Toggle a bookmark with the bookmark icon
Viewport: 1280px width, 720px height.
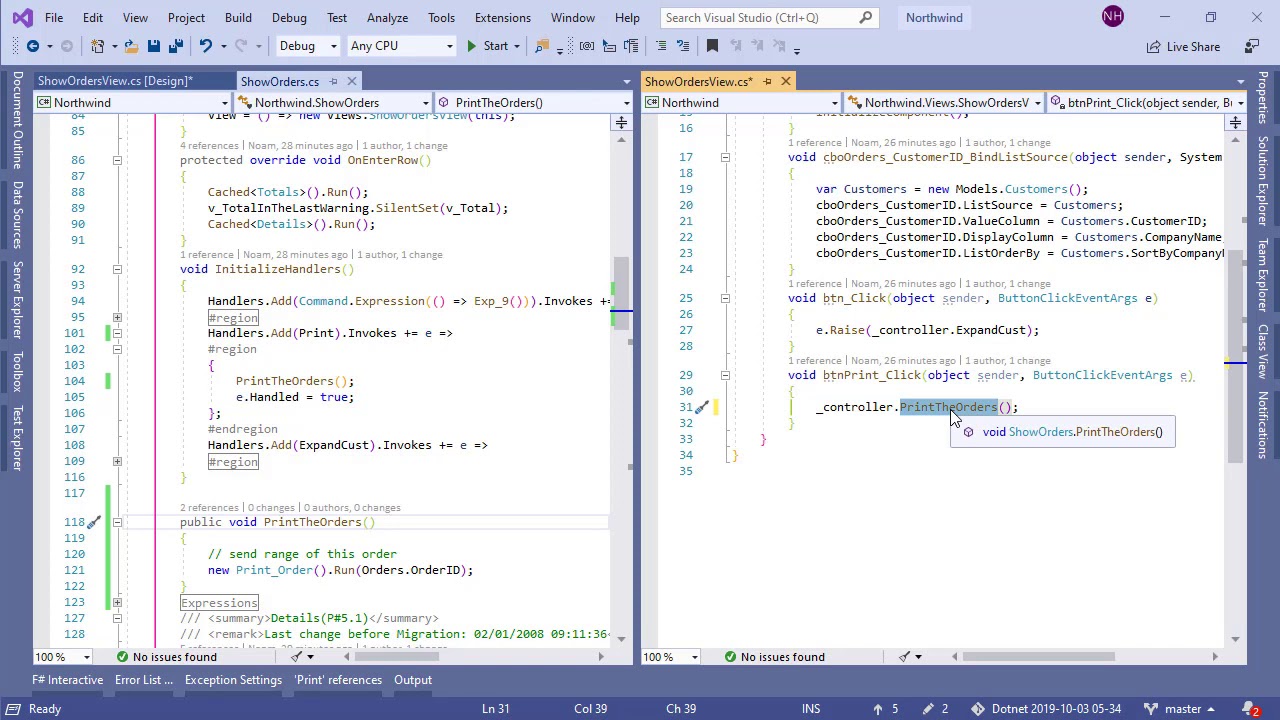[712, 46]
